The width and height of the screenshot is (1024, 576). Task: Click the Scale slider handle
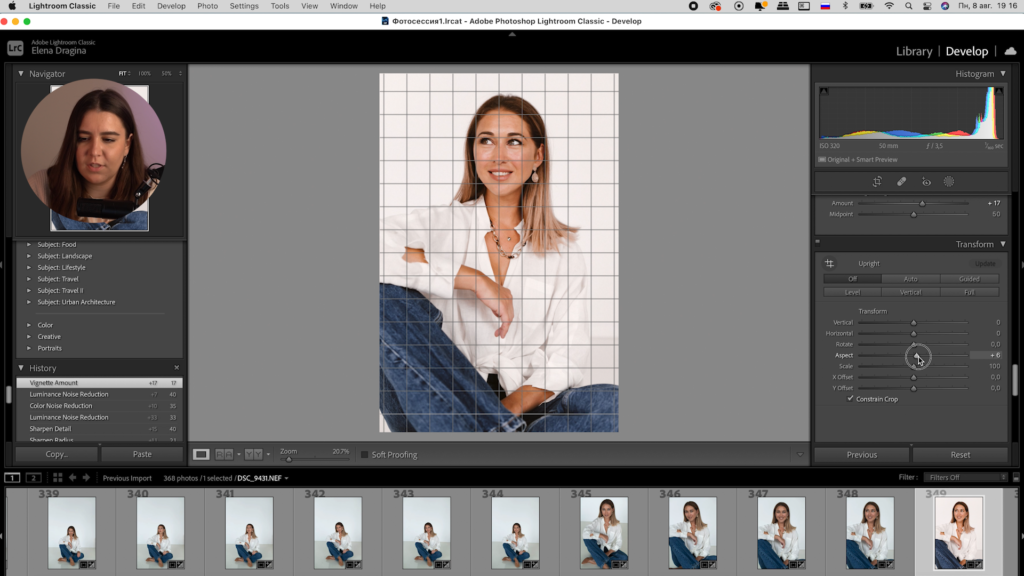tap(913, 366)
